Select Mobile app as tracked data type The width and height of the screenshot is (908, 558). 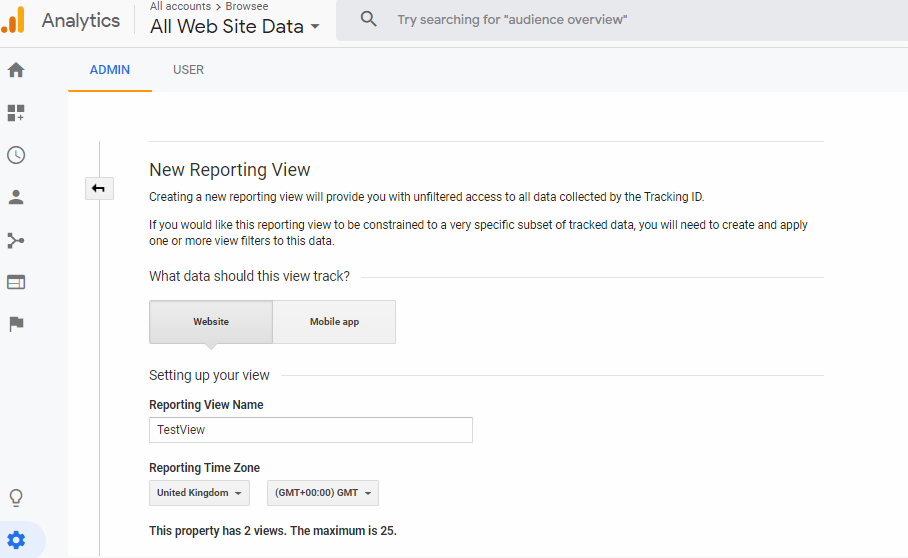click(334, 322)
